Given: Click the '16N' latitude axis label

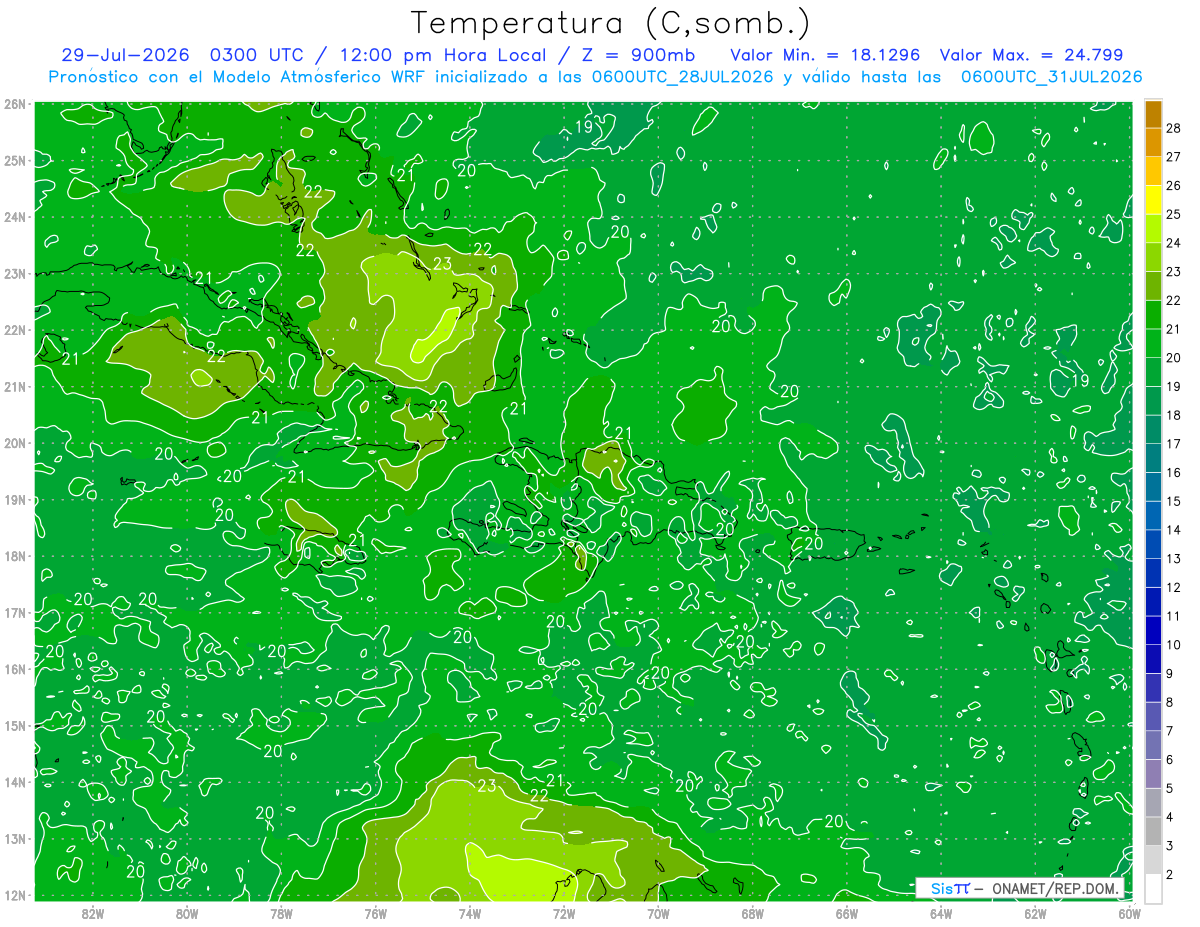Looking at the screenshot, I should click(x=14, y=669).
